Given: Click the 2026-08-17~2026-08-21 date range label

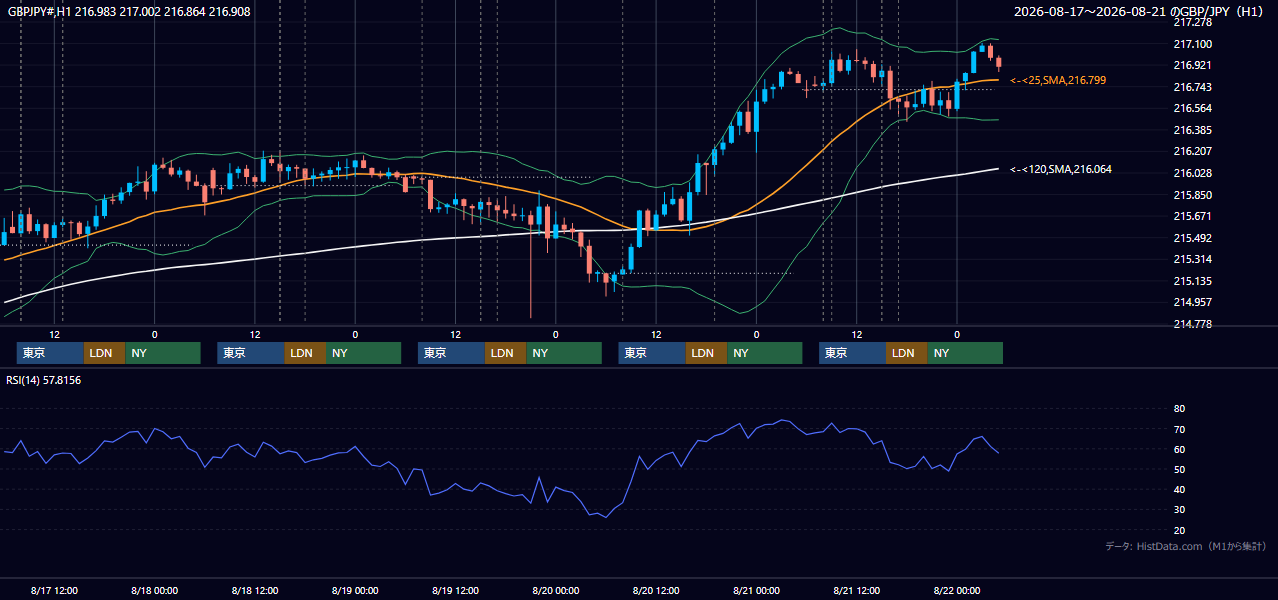Looking at the screenshot, I should point(1140,11).
